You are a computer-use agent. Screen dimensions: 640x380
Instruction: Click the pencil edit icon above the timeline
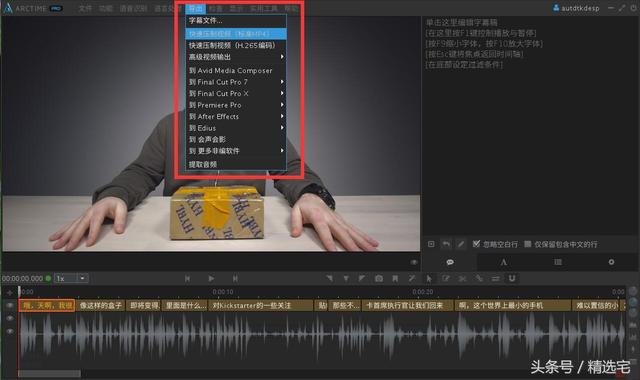(x=445, y=278)
